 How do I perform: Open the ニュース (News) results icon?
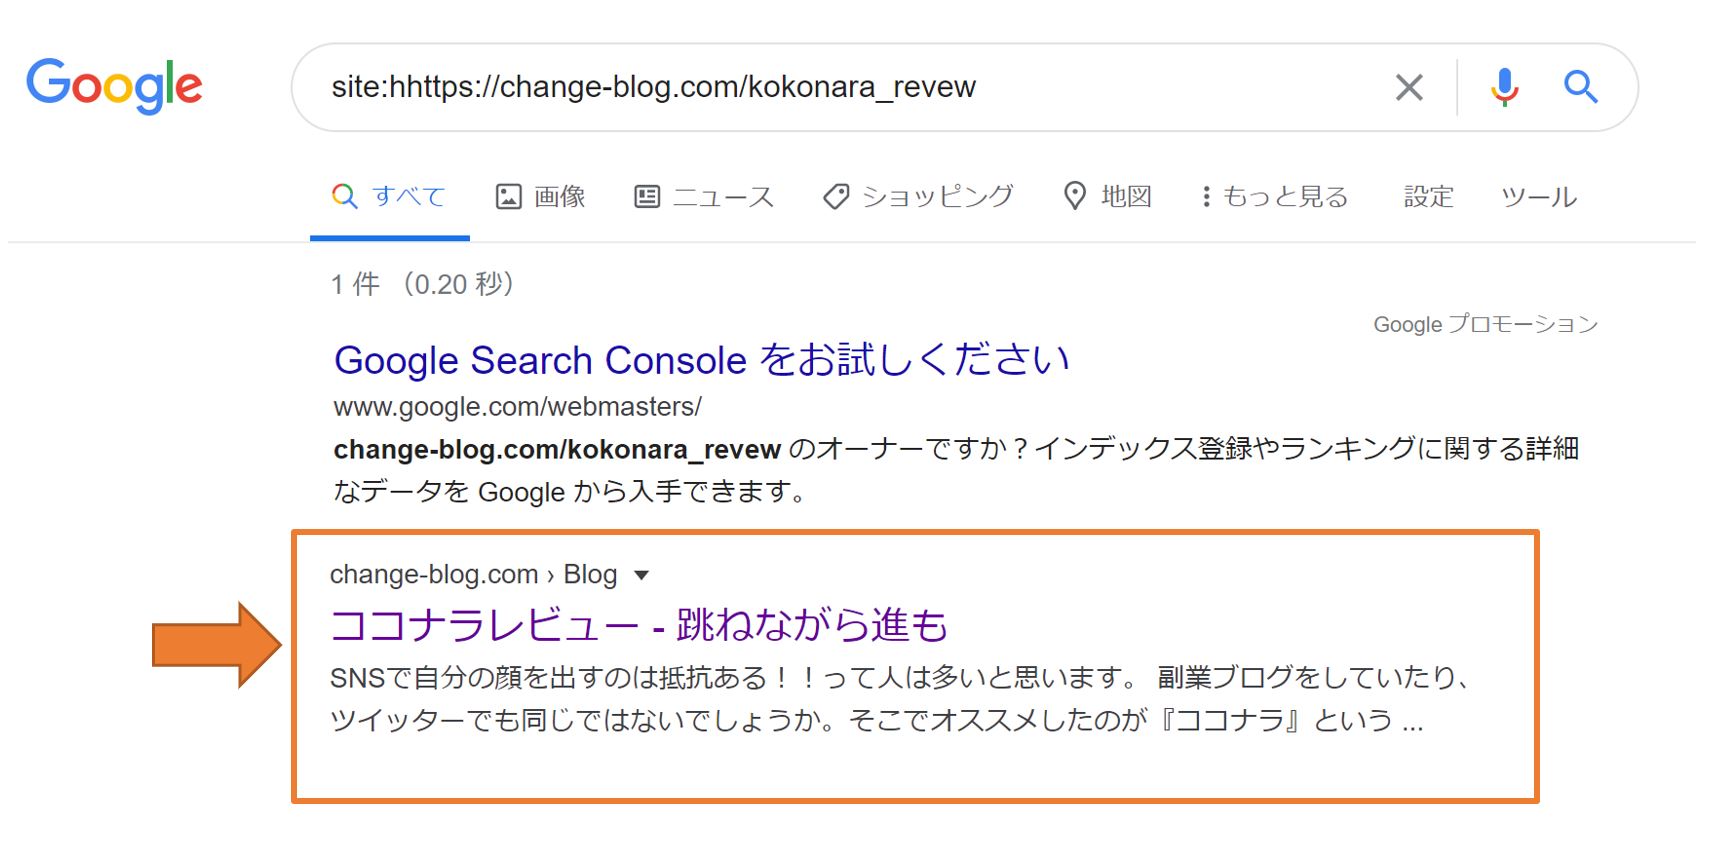648,196
